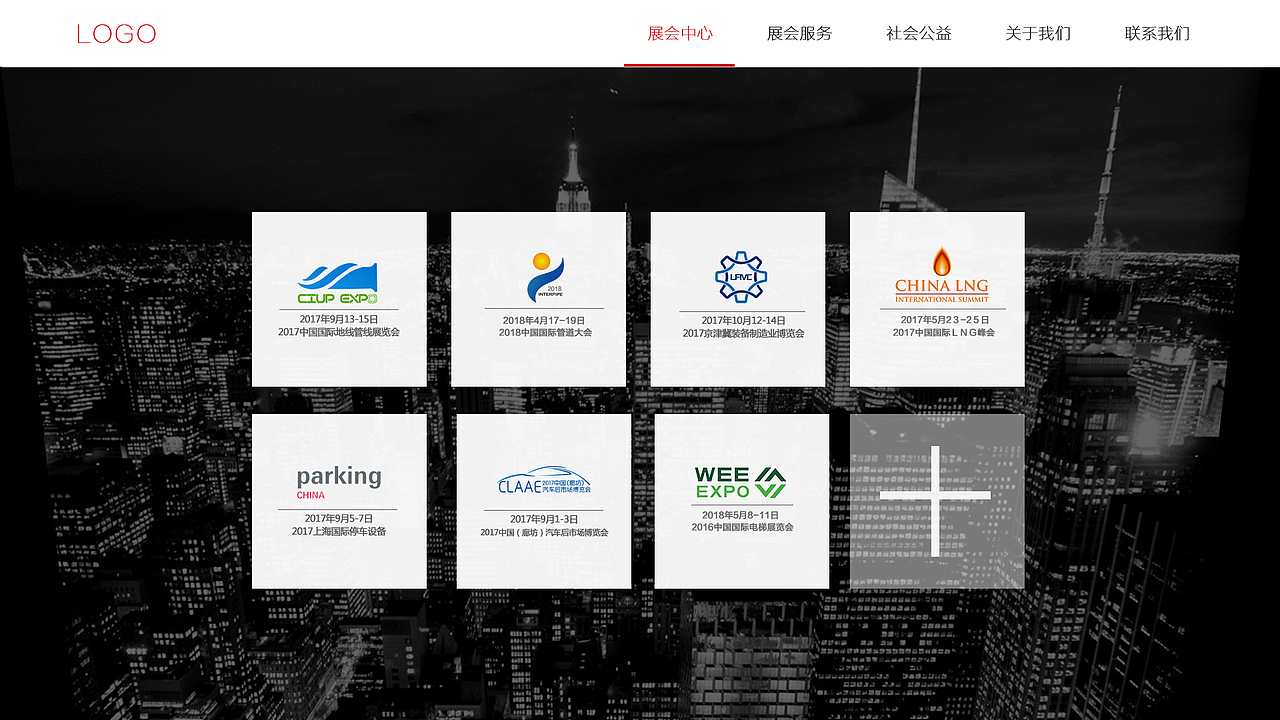Open 2018中国国际管道大会 title text
Viewport: 1280px width, 720px height.
point(545,333)
